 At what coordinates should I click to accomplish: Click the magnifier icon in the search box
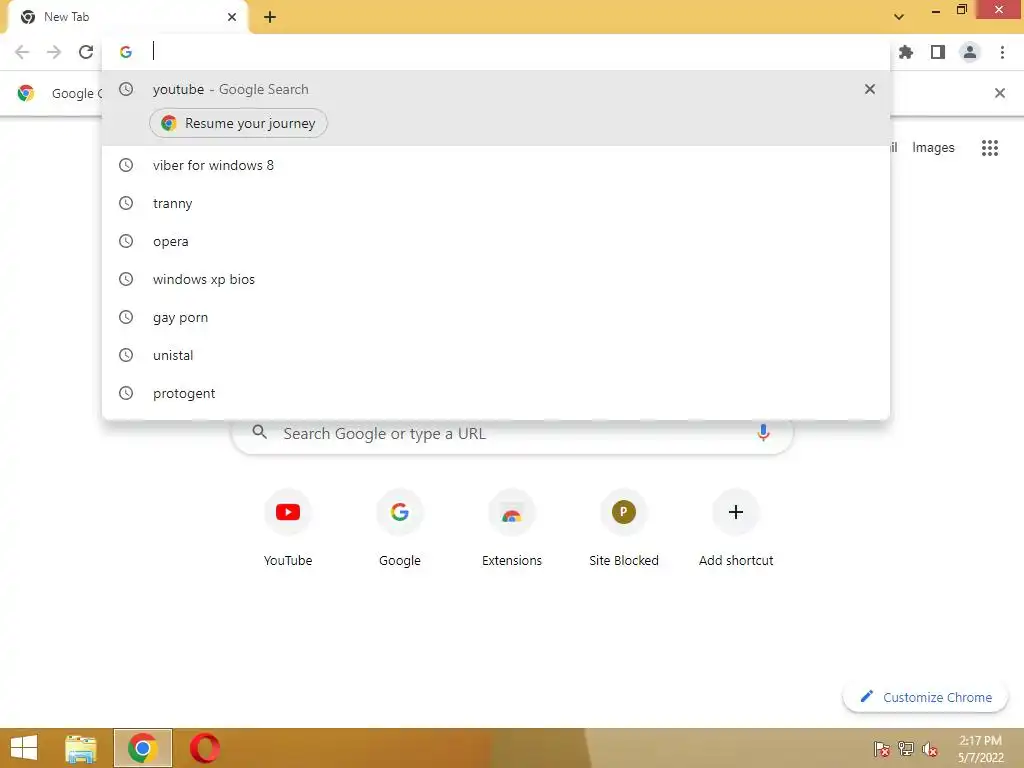(x=259, y=432)
